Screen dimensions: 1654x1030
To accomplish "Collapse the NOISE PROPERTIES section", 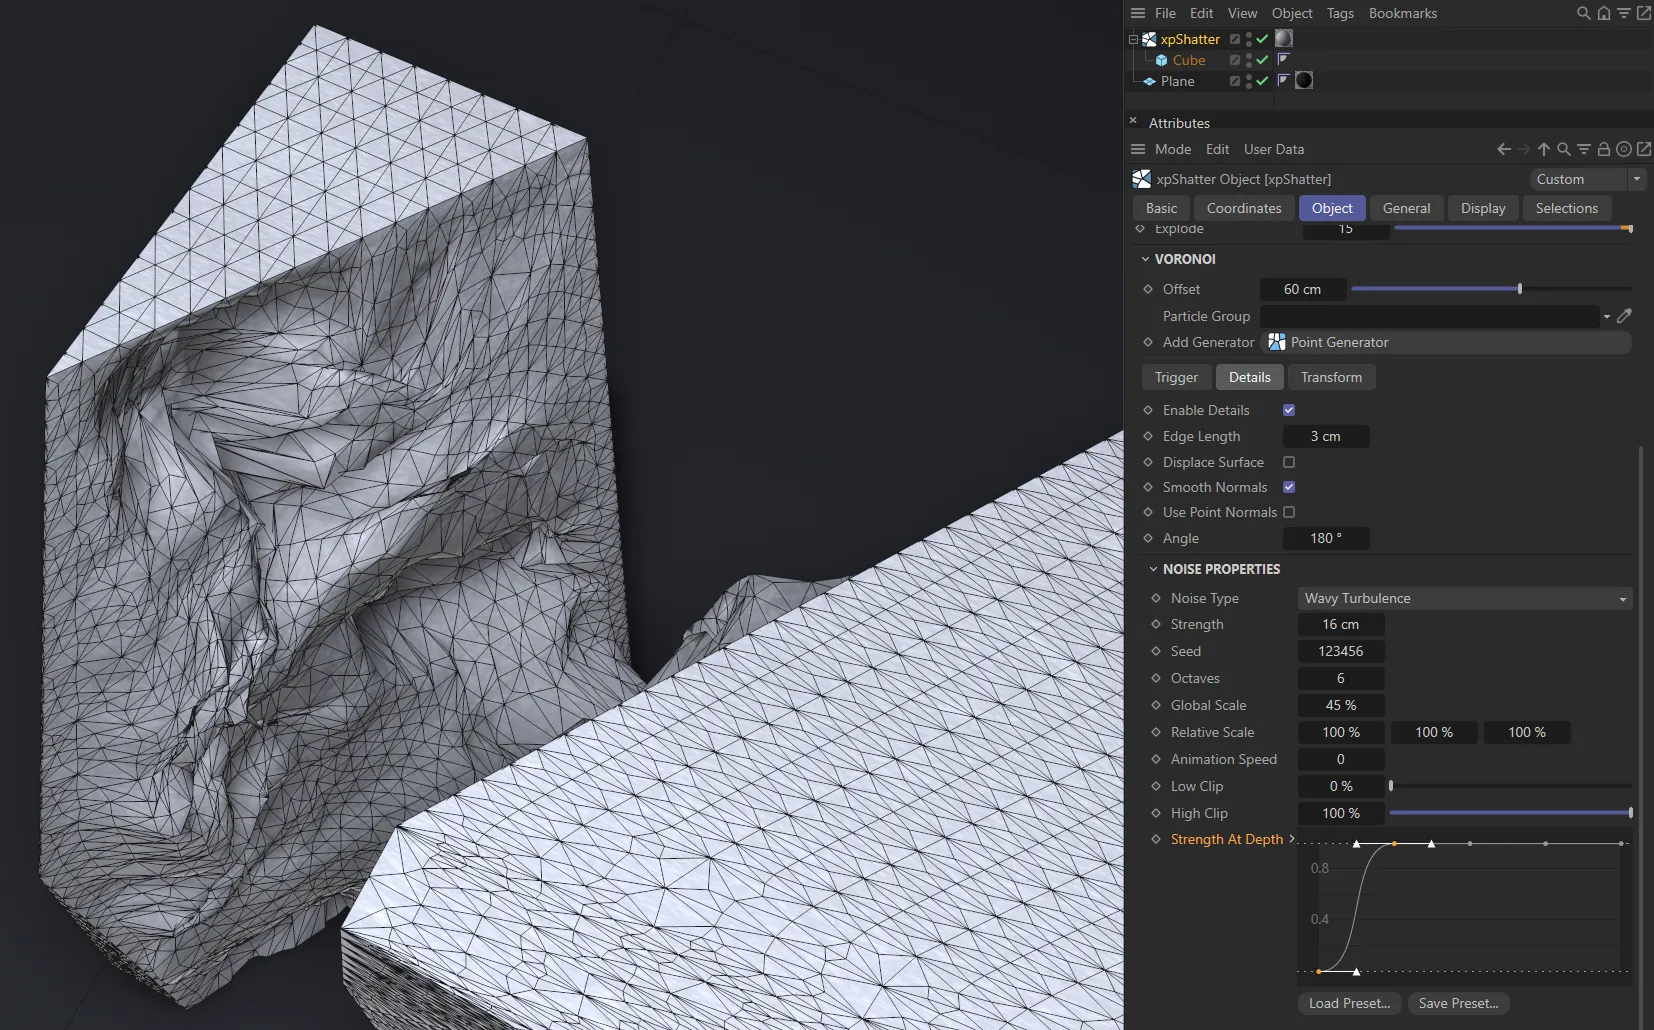I will (1153, 569).
